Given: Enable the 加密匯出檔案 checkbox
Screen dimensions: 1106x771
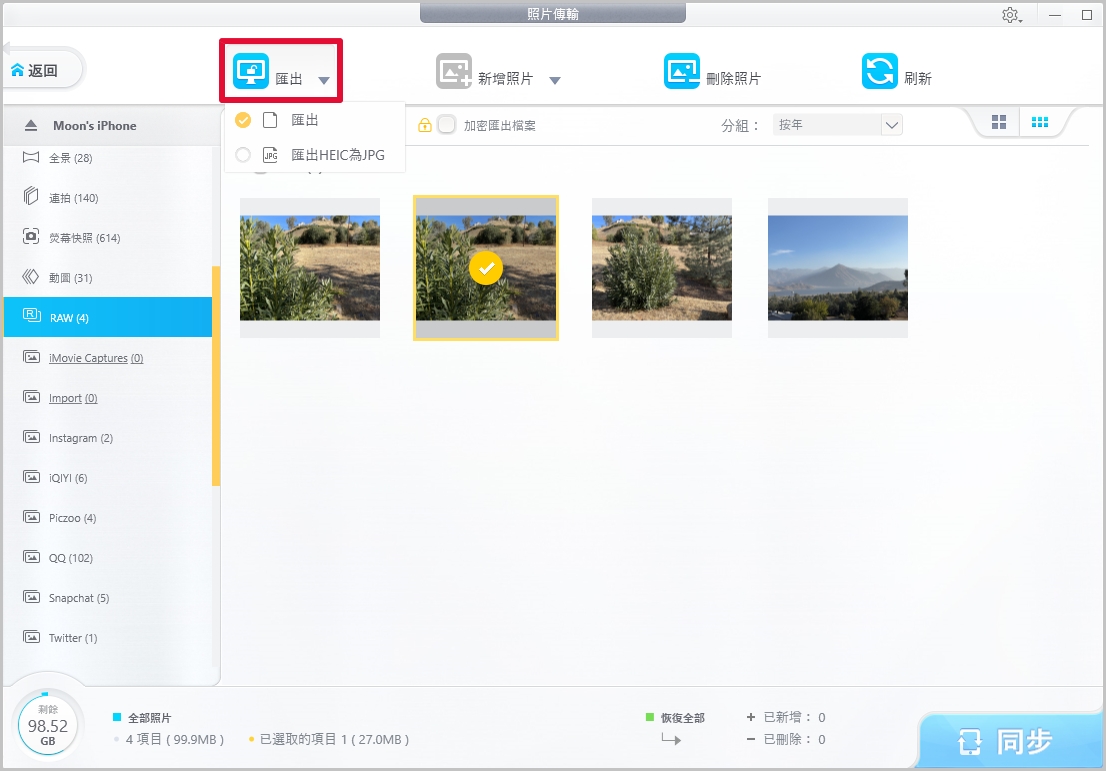Looking at the screenshot, I should [x=446, y=125].
